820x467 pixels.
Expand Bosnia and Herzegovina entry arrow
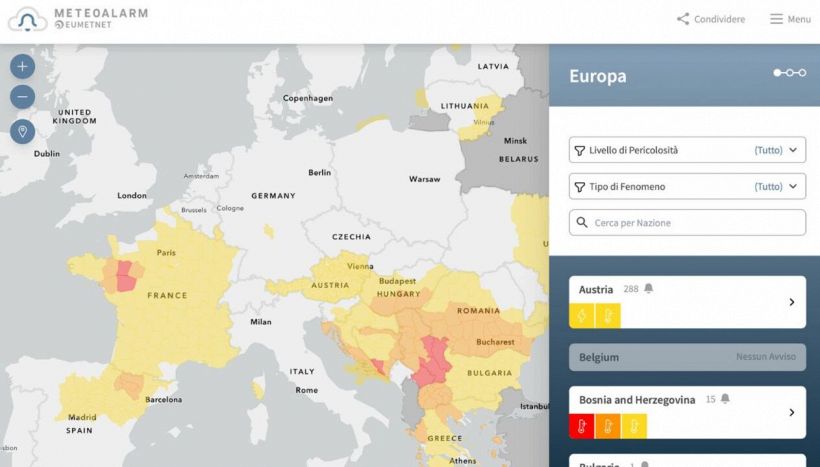pyautogui.click(x=791, y=412)
